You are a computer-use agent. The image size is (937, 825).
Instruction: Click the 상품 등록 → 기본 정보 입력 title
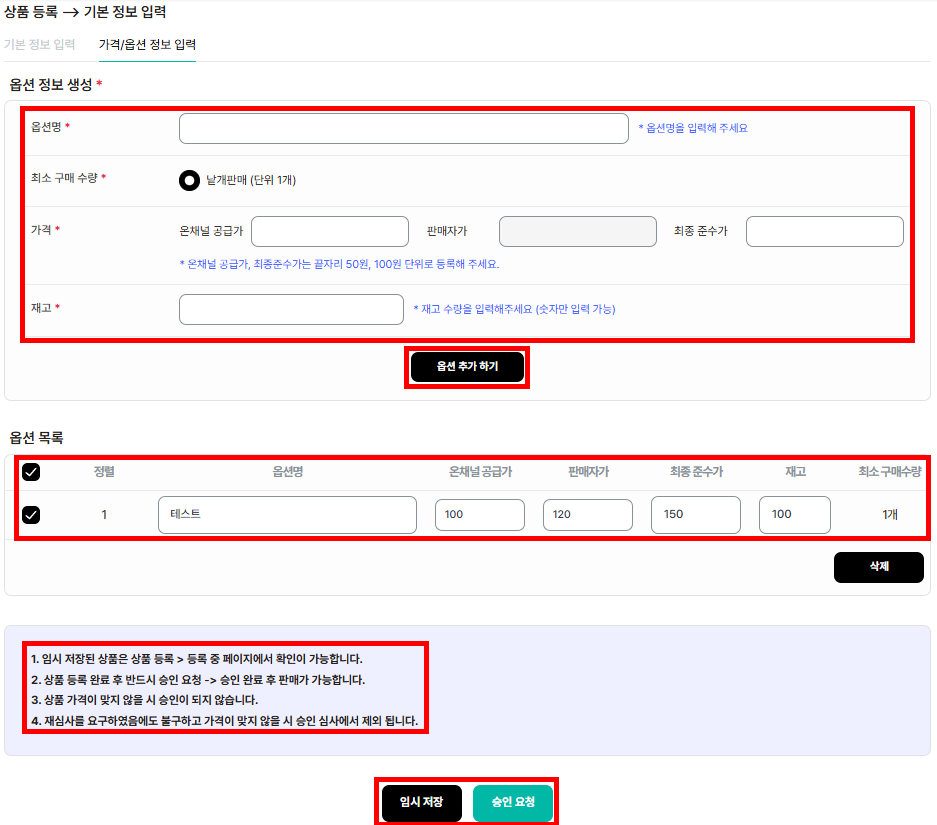point(85,11)
